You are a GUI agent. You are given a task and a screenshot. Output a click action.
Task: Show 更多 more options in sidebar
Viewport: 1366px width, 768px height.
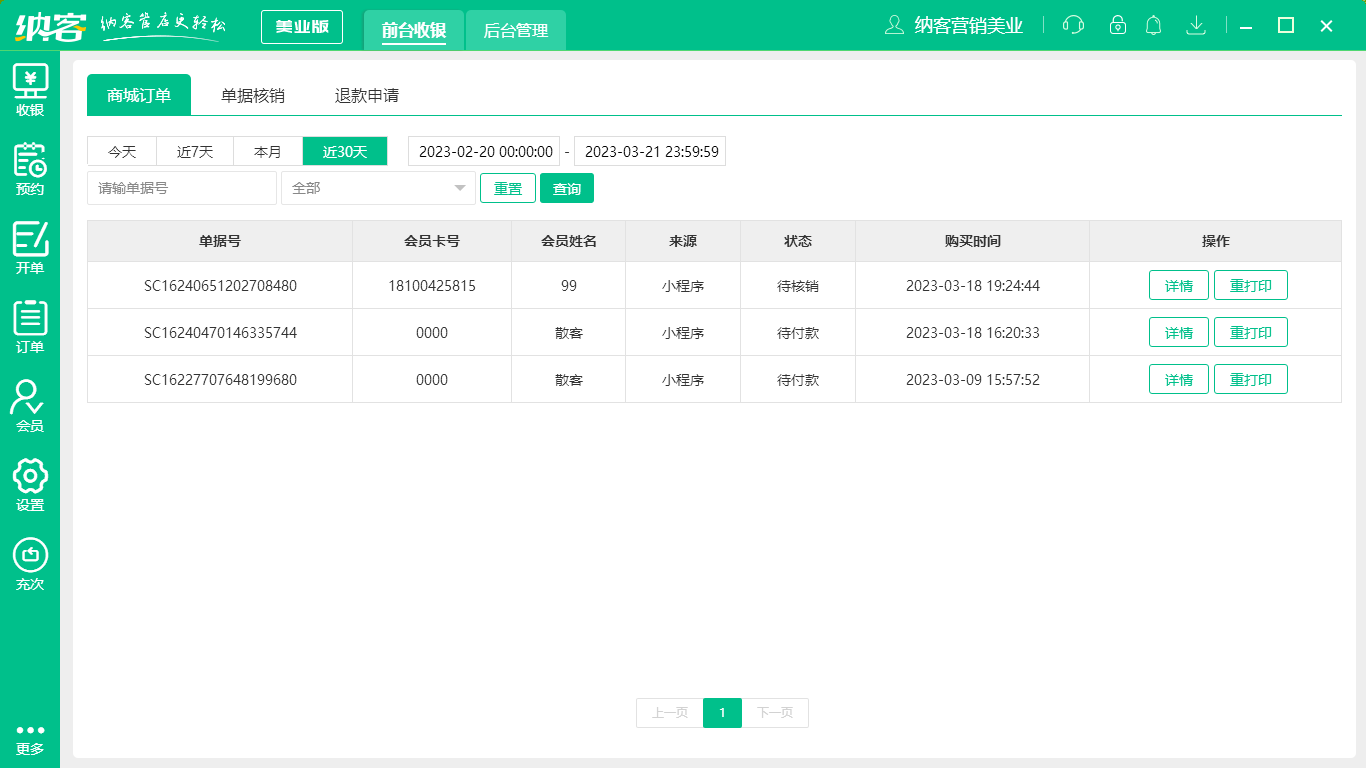tap(30, 740)
